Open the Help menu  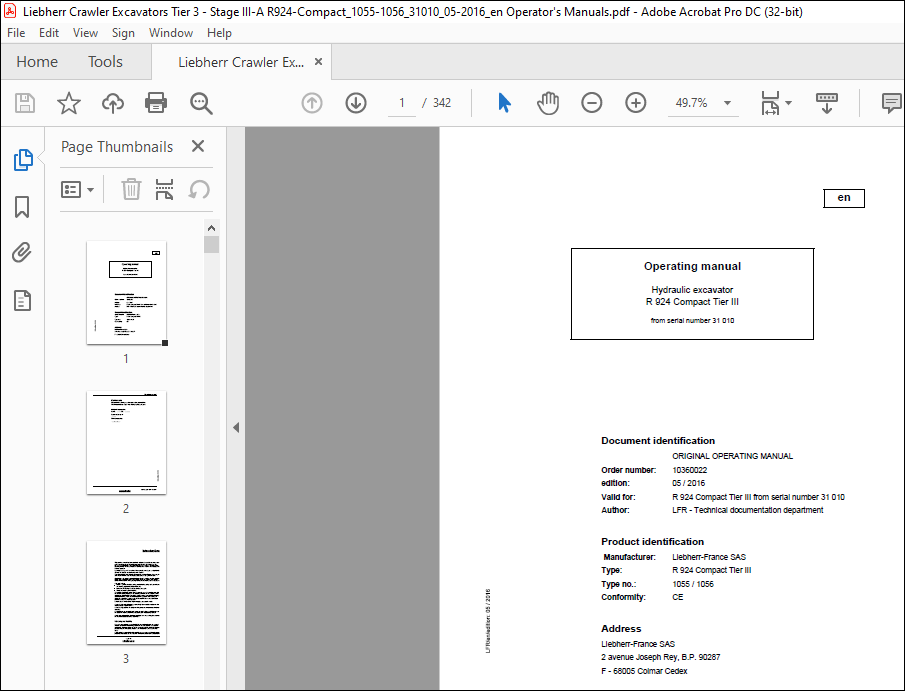coord(219,33)
